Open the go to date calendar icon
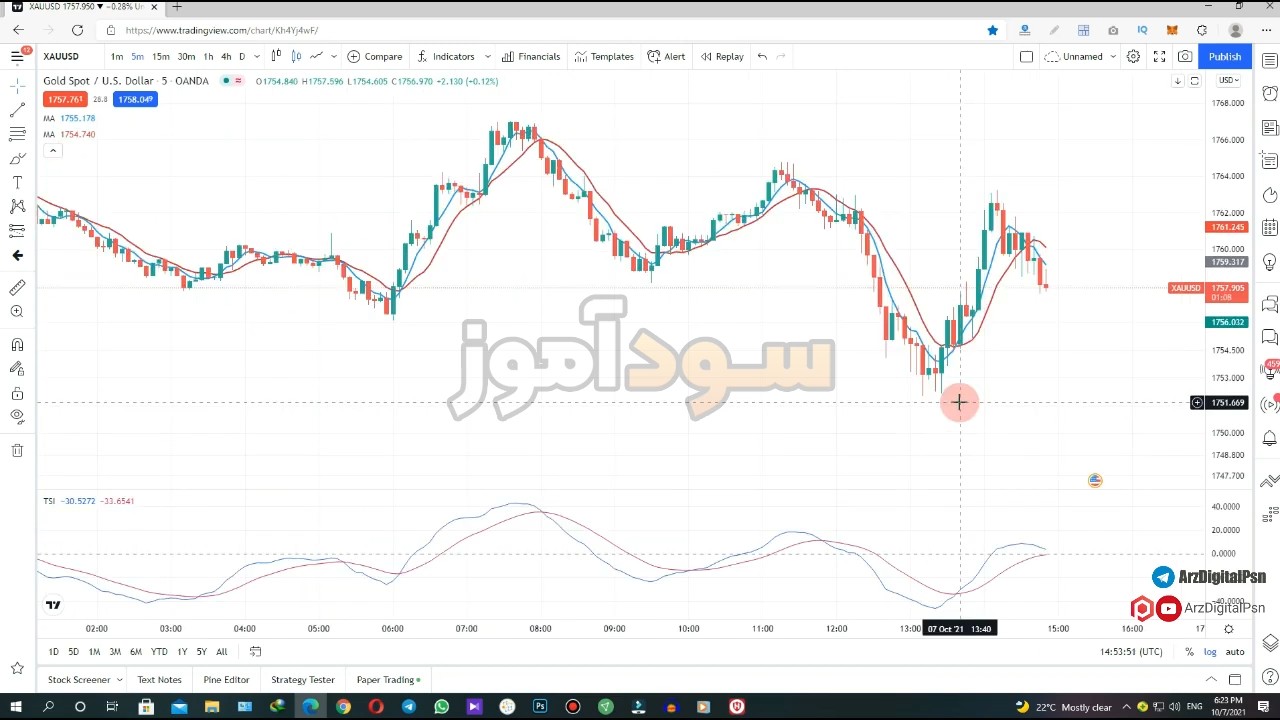 click(x=255, y=652)
